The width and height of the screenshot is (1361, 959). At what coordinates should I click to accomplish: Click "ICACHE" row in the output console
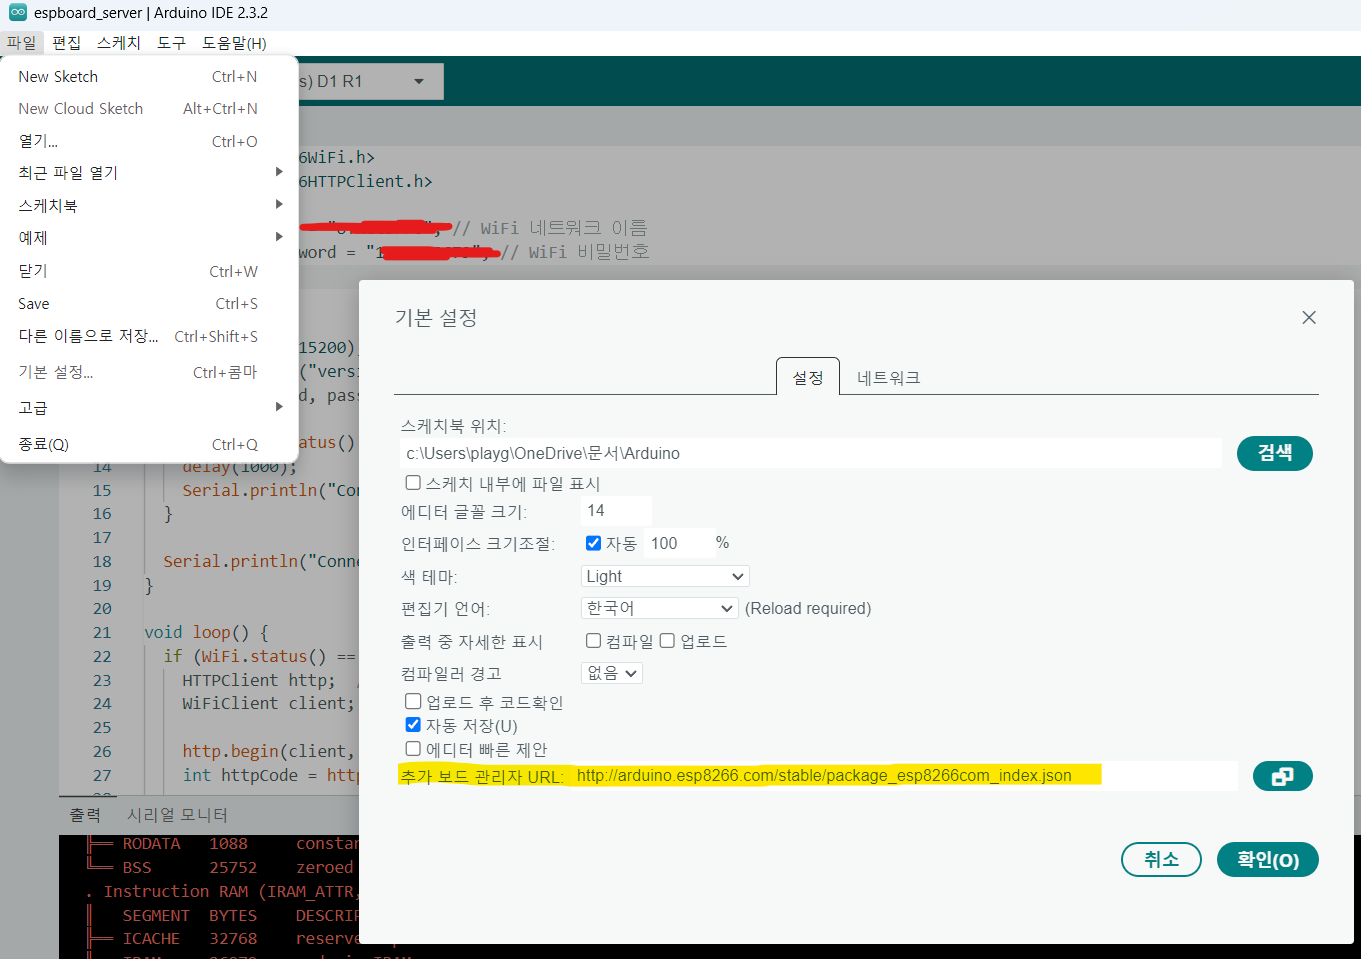click(151, 939)
